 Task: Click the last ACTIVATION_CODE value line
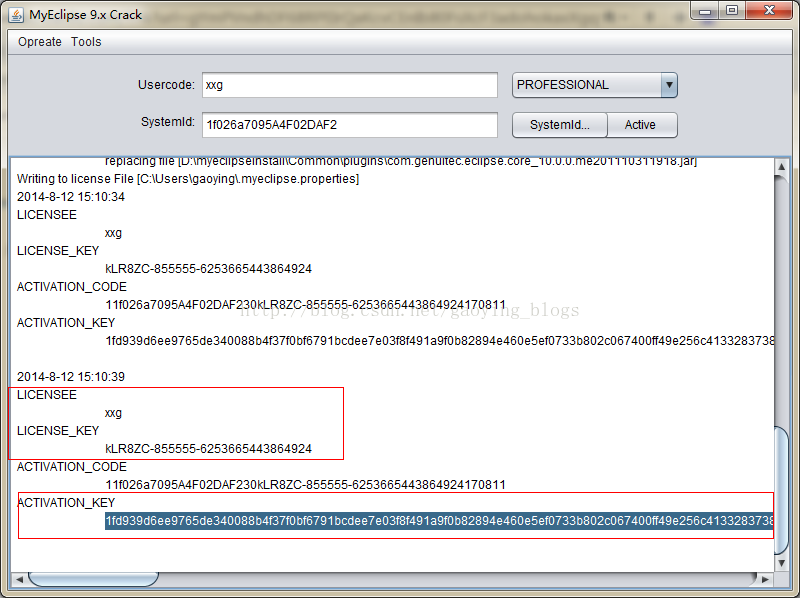pyautogui.click(x=305, y=485)
